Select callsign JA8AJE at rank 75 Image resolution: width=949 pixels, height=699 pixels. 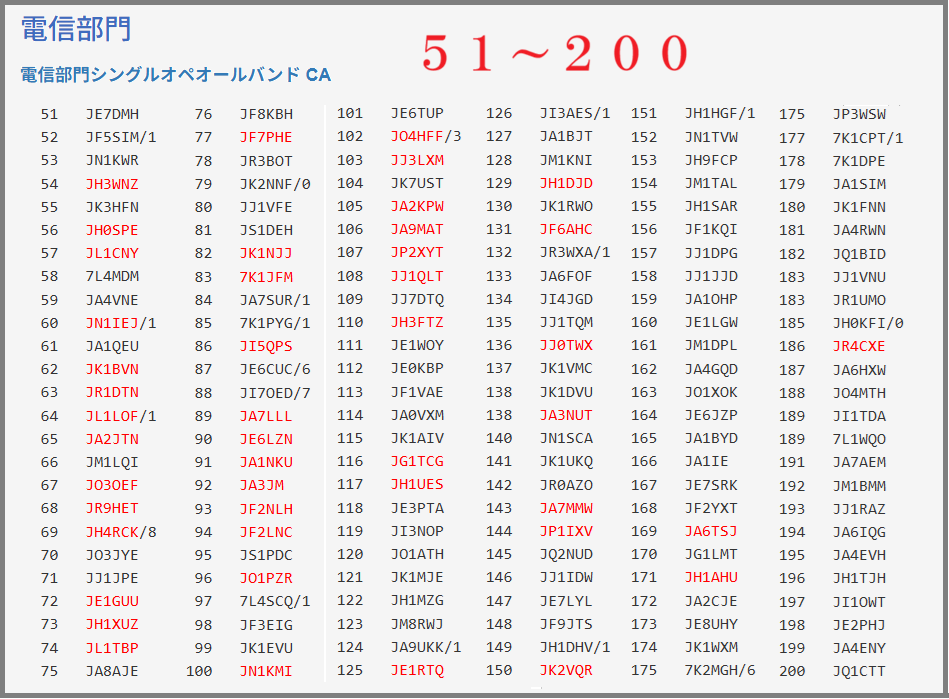(112, 671)
